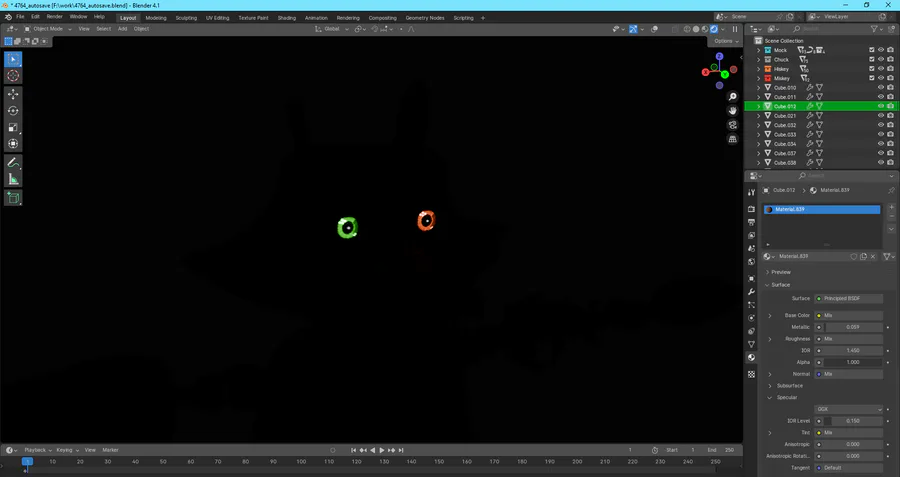
Task: Activate the Transform tool
Action: pyautogui.click(x=13, y=144)
